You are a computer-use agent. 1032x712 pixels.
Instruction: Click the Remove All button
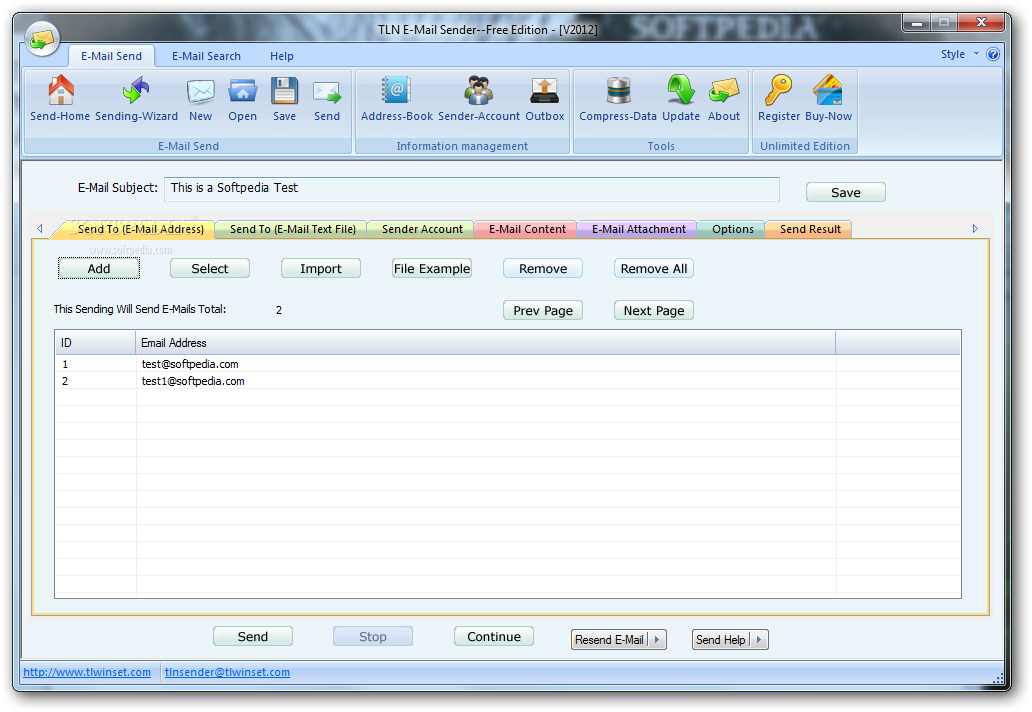point(654,268)
